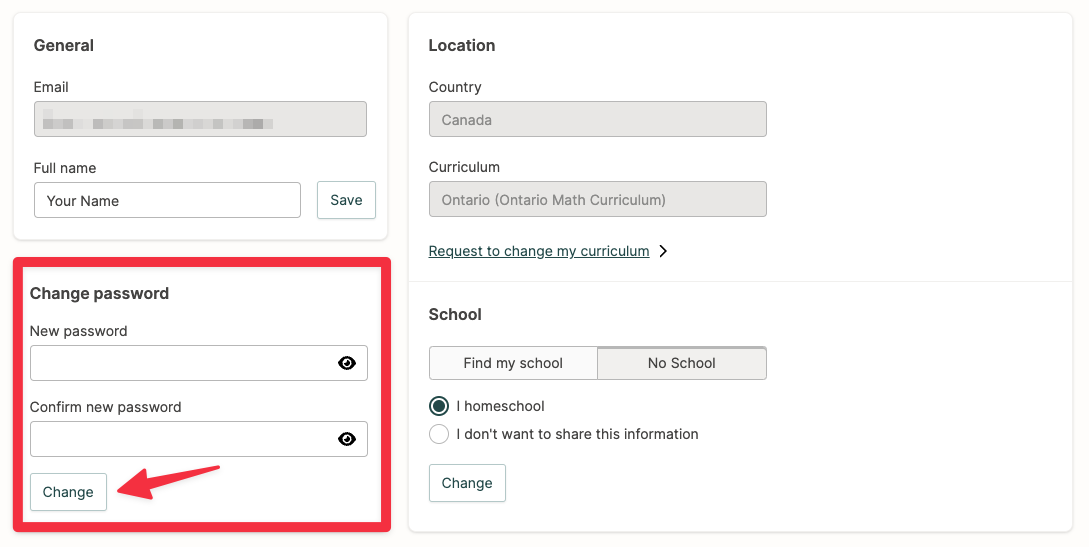Click the Country label

pyautogui.click(x=455, y=87)
